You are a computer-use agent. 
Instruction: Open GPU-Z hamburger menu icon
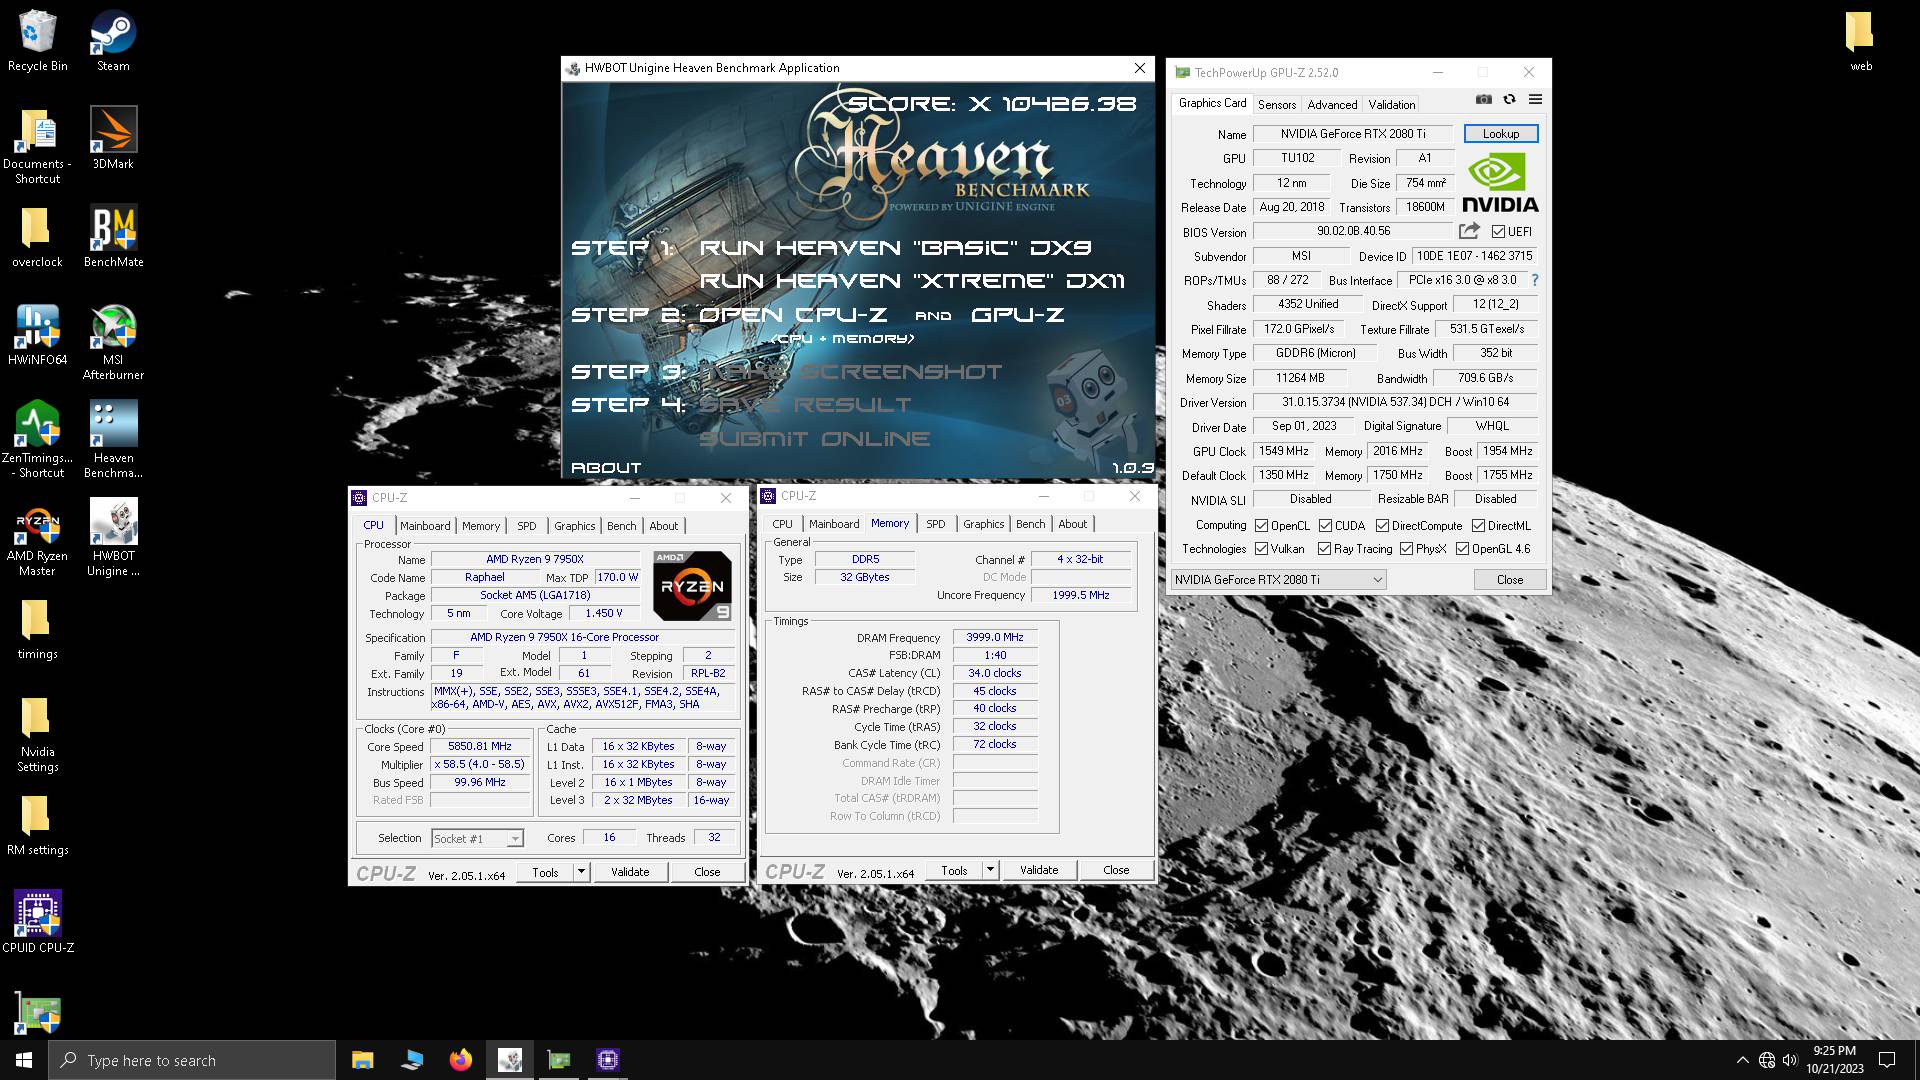[1535, 100]
